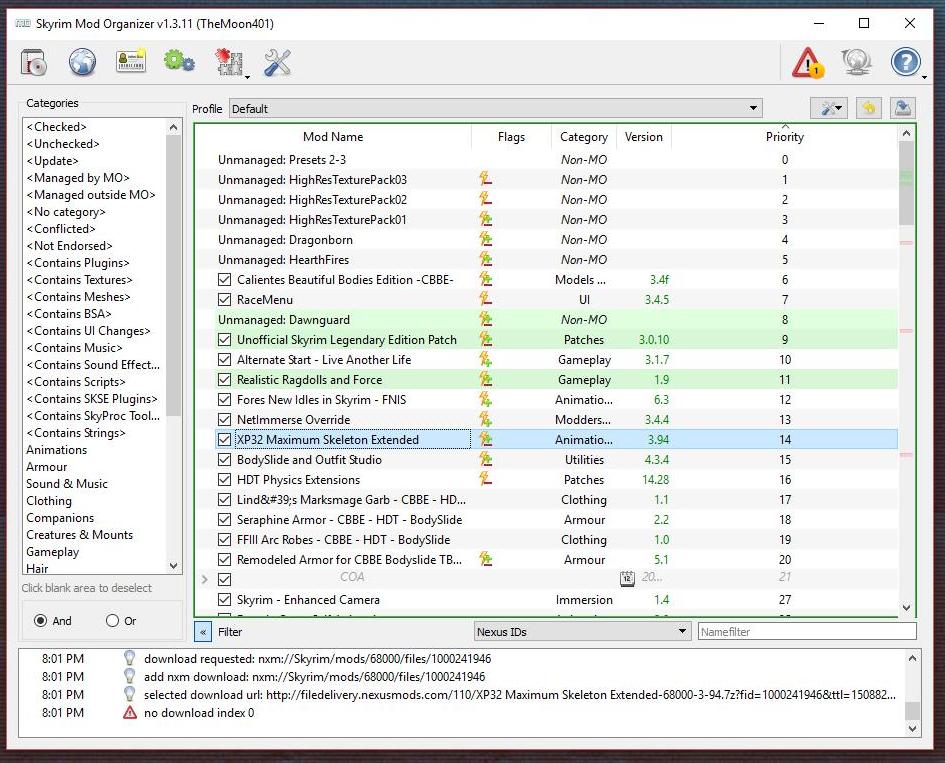Click flag icon on Alternate Start row

coord(485,359)
